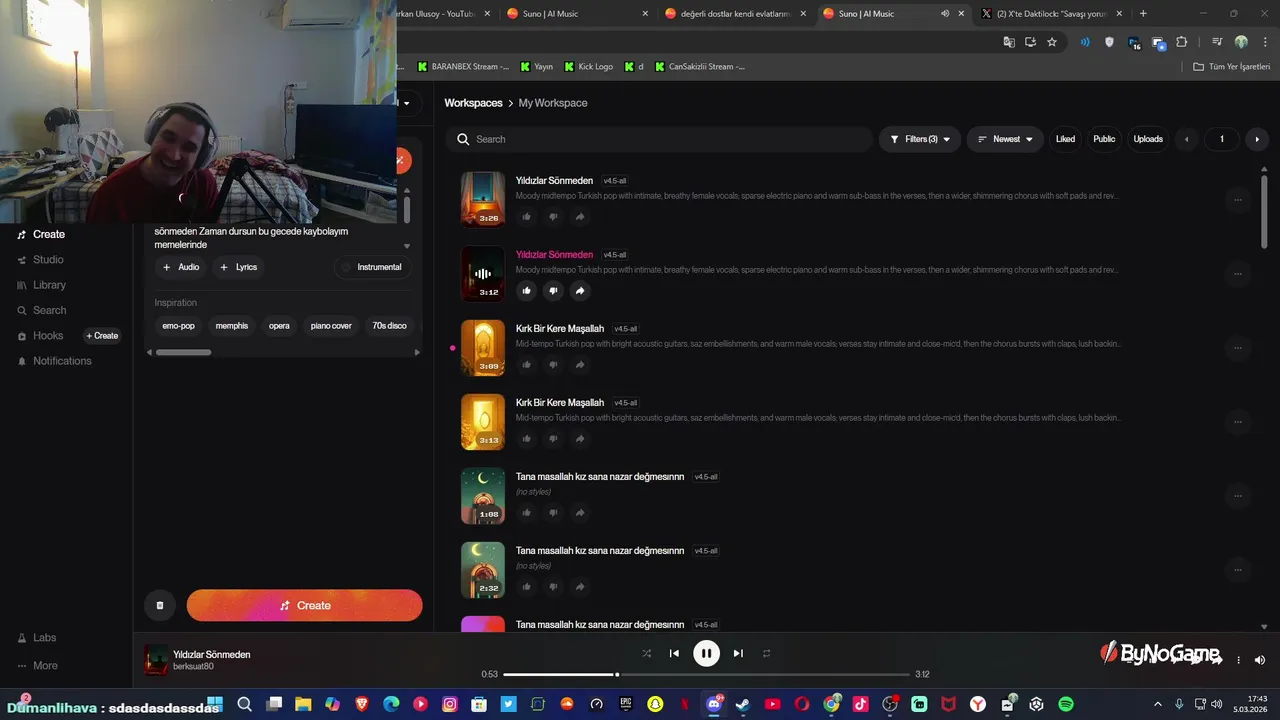This screenshot has width=1280, height=720.
Task: Dislike the playing Yıldızlar Sönmeden 3:12 track
Action: pyautogui.click(x=553, y=291)
